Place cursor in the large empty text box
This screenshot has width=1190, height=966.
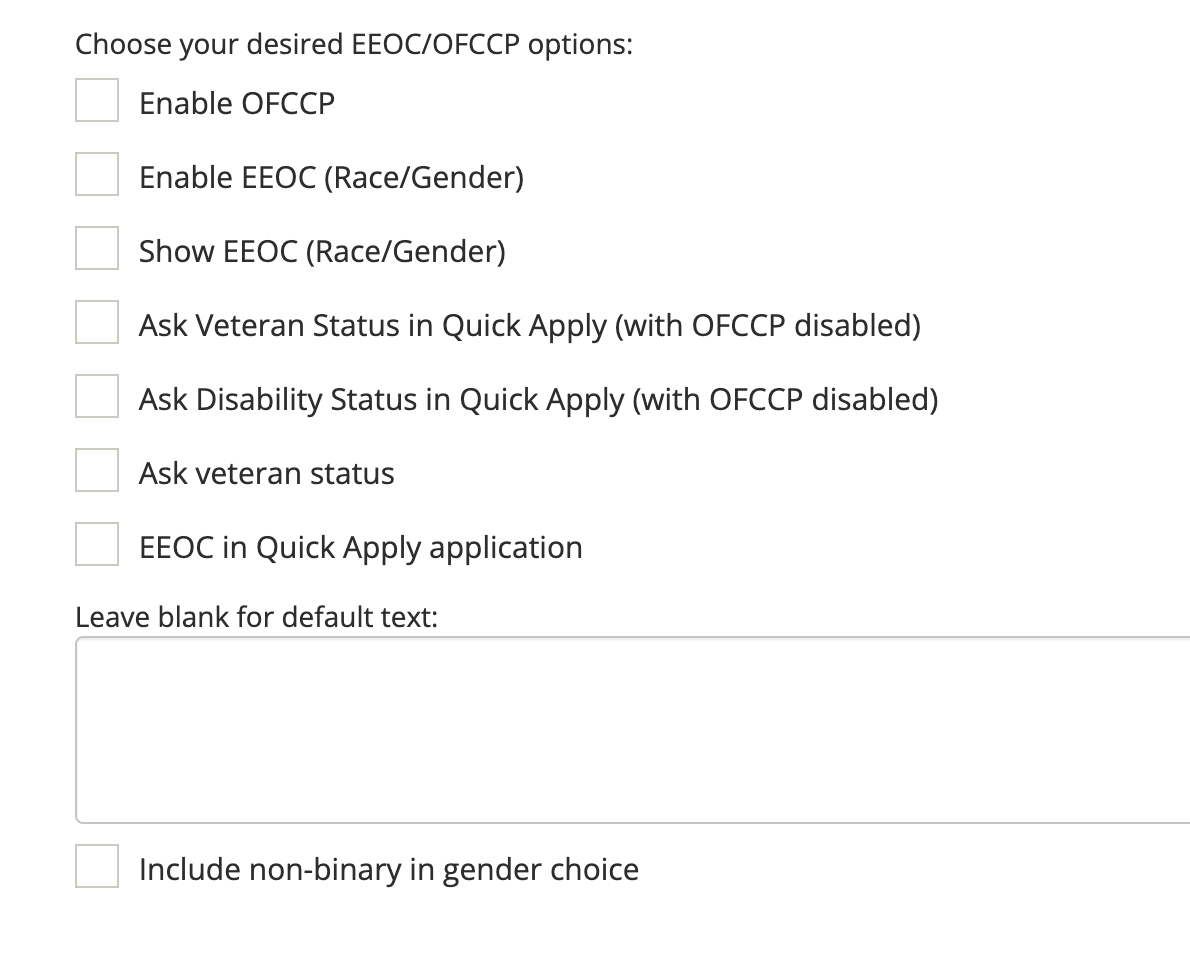tap(632, 729)
